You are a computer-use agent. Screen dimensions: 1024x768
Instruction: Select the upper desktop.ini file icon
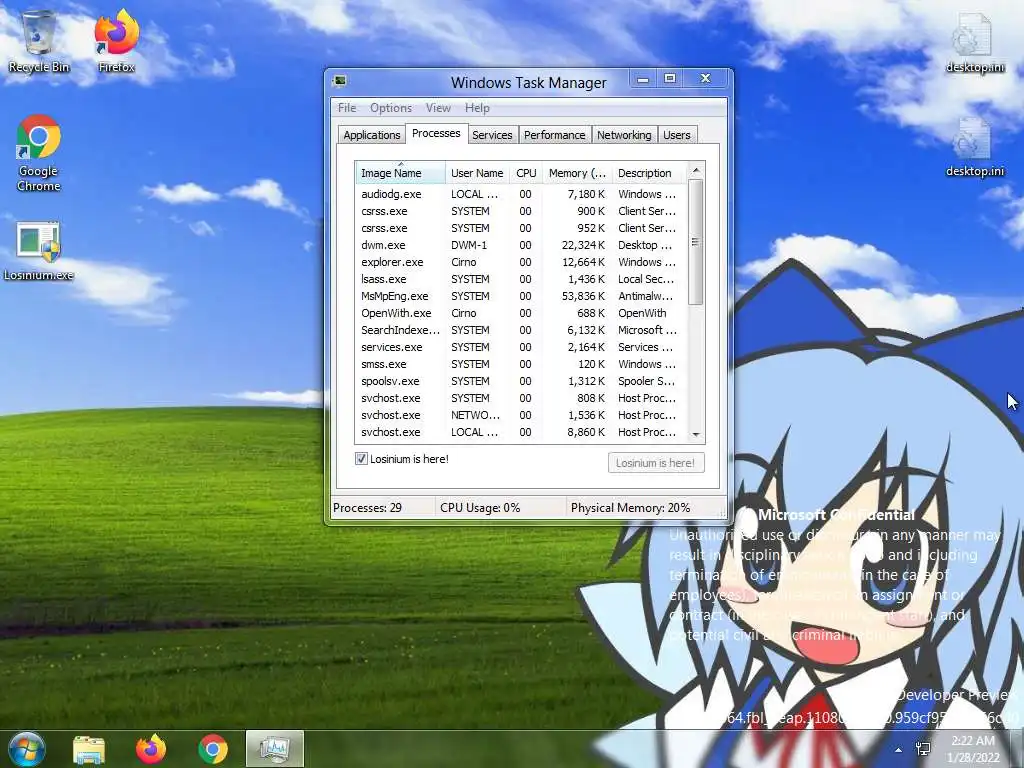[x=974, y=43]
